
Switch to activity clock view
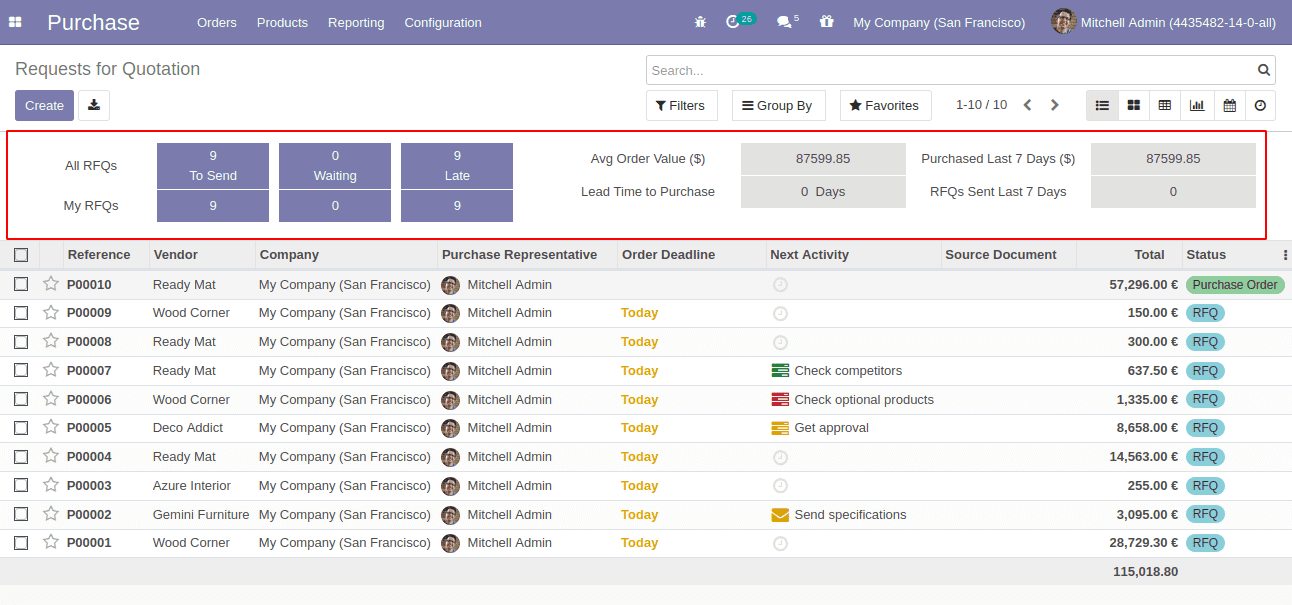tap(1260, 105)
